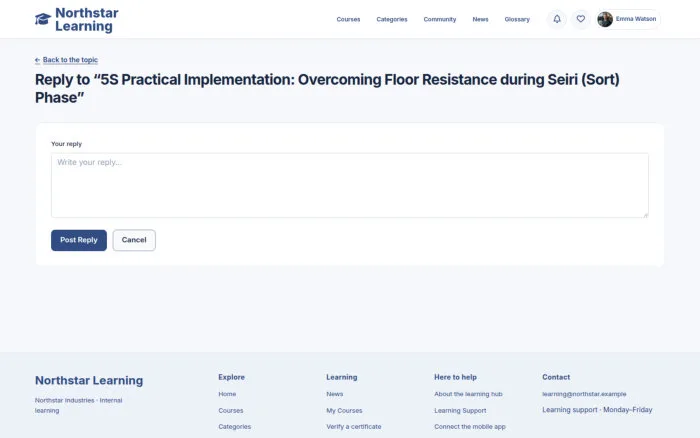
Task: Go to Courses in the top navigation
Action: [348, 19]
